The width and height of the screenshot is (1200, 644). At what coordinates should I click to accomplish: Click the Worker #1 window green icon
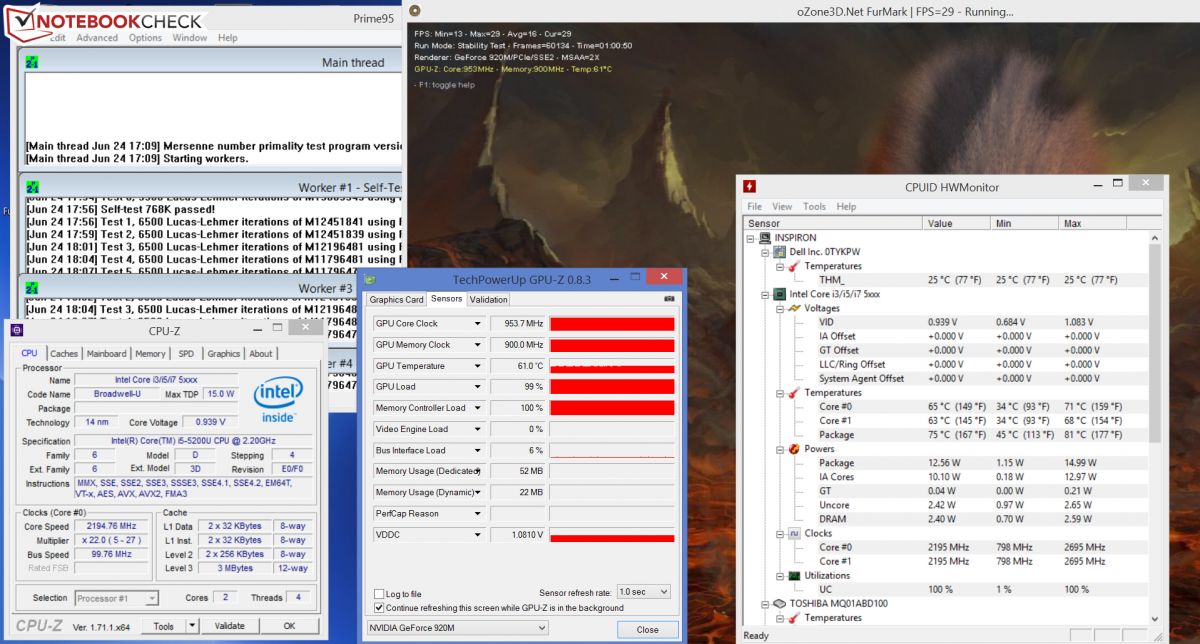click(x=32, y=187)
